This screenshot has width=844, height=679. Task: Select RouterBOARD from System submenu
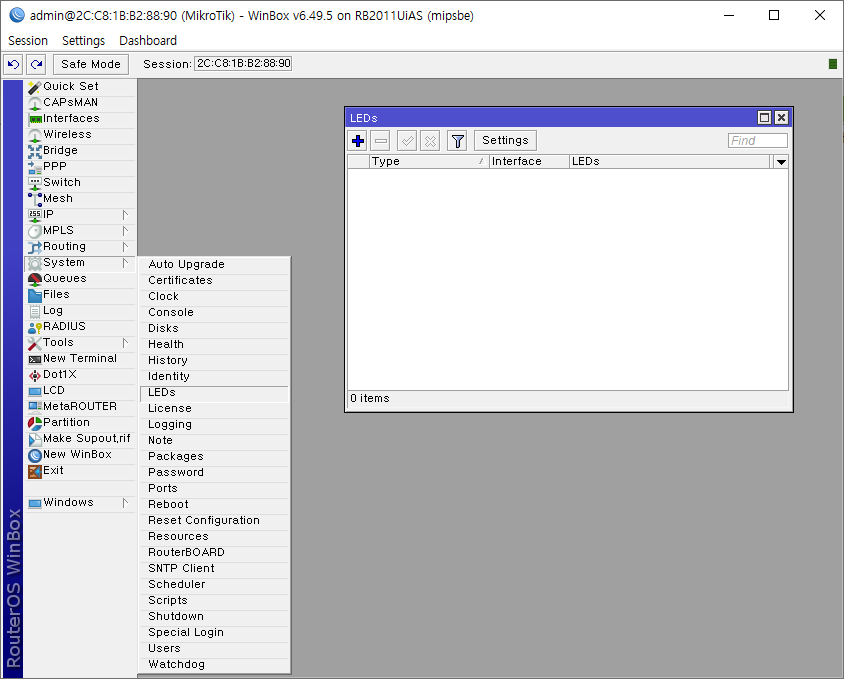(x=214, y=552)
